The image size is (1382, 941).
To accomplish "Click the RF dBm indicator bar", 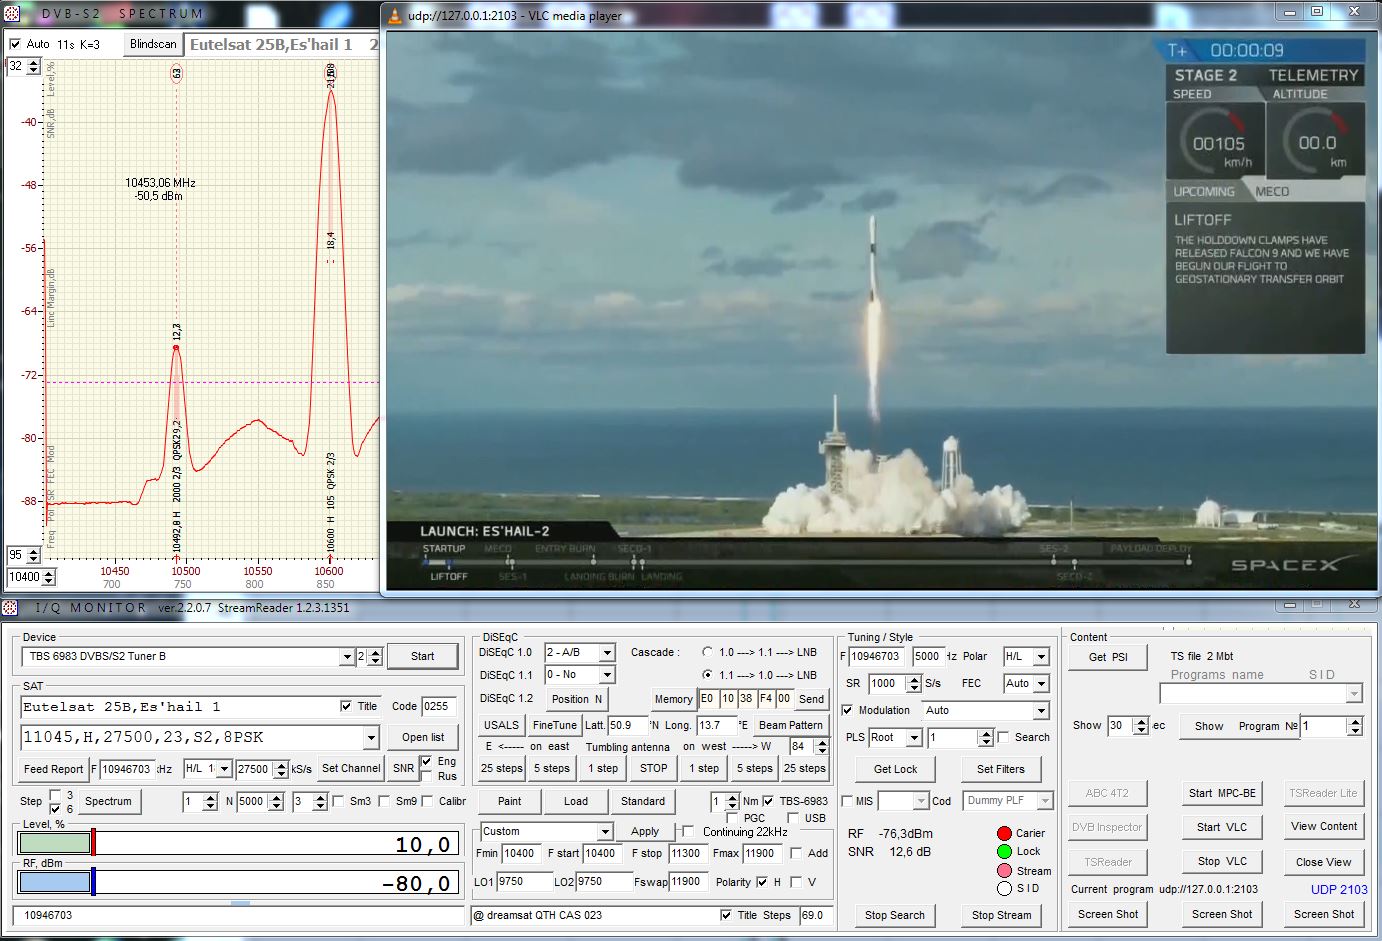I will [x=238, y=883].
